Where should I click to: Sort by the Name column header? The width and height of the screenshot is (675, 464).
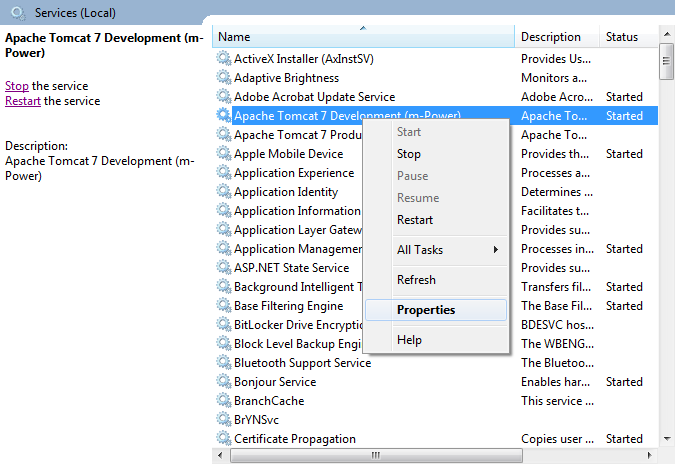point(363,37)
